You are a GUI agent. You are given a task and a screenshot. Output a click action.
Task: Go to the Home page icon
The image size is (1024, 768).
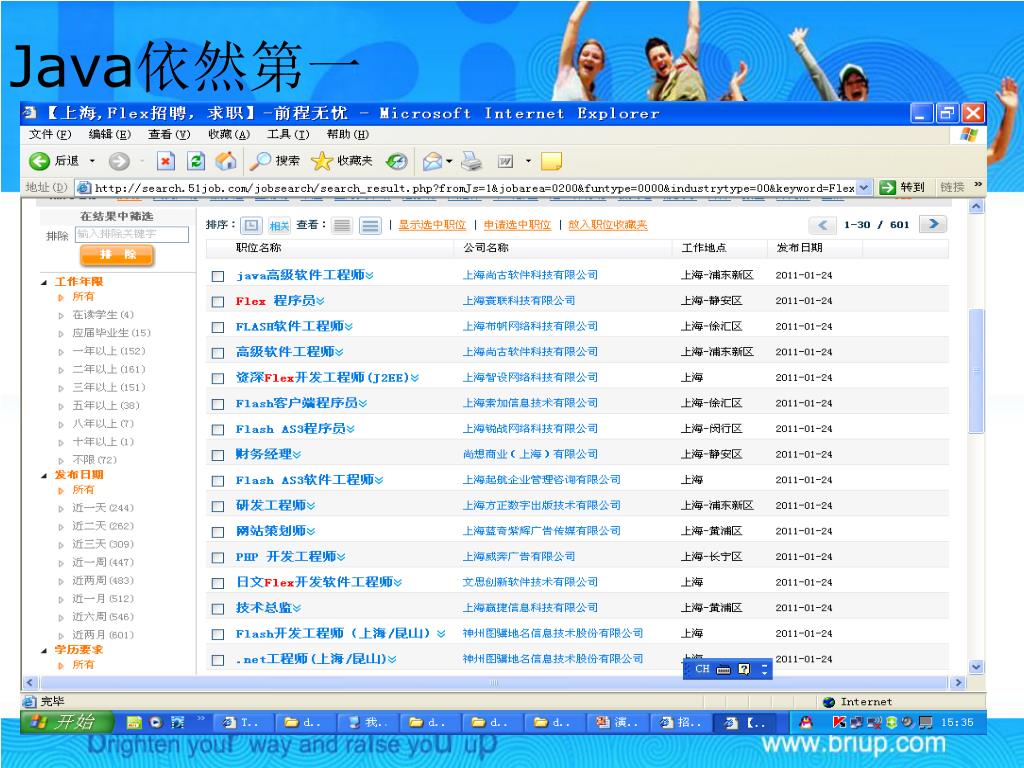pyautogui.click(x=225, y=161)
